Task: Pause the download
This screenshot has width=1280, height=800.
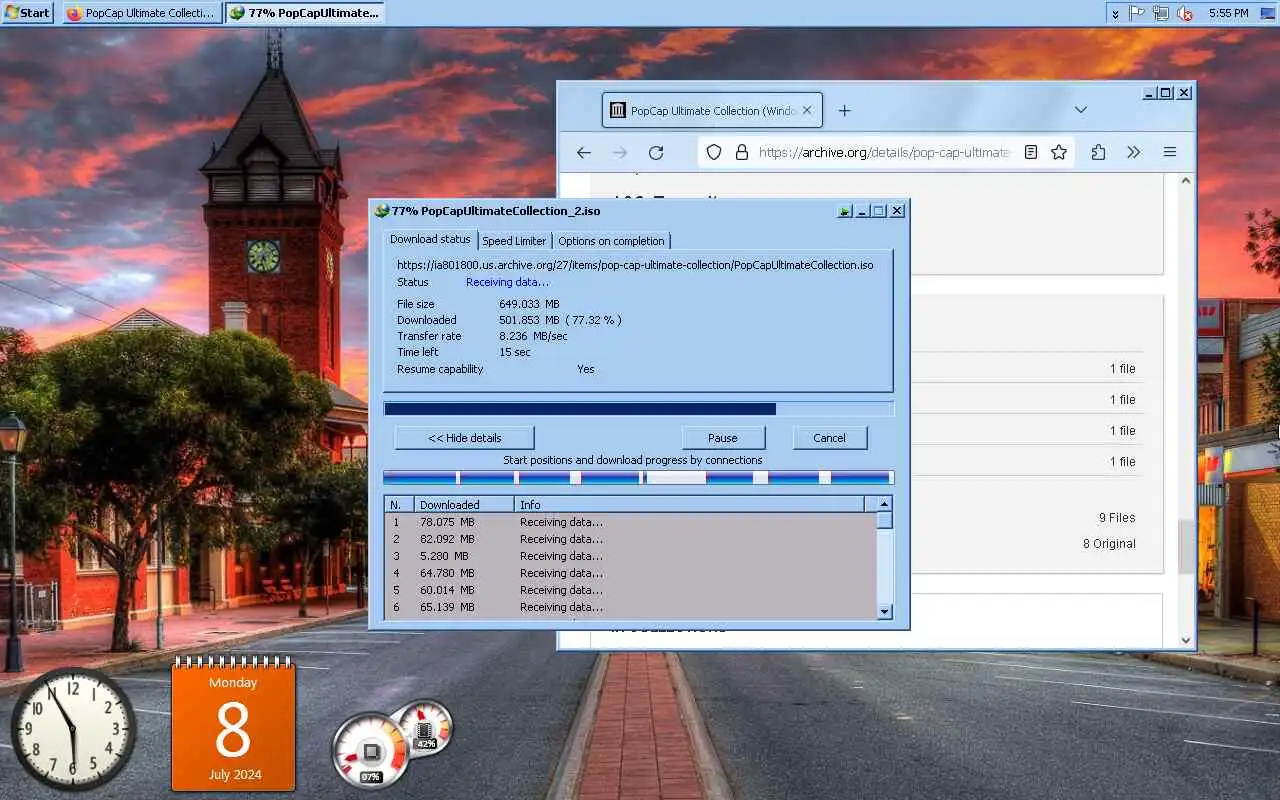Action: click(723, 438)
